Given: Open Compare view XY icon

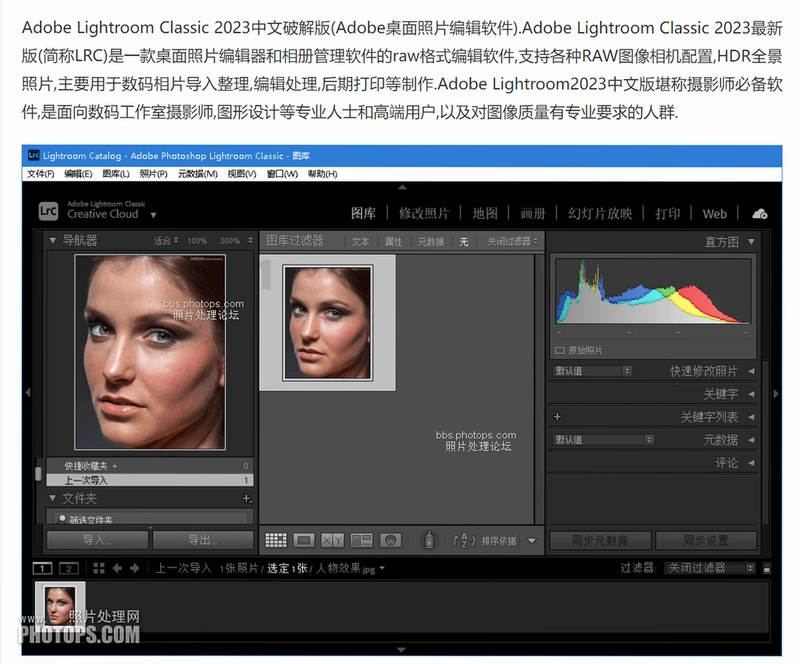Looking at the screenshot, I should (x=332, y=540).
